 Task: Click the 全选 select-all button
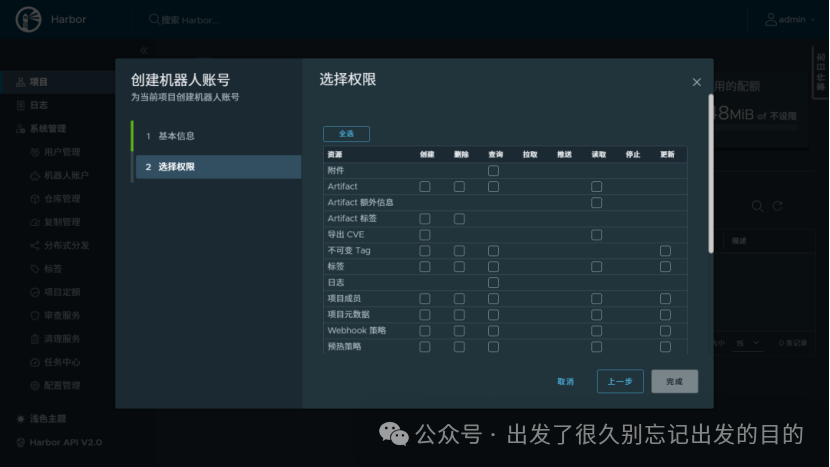pyautogui.click(x=346, y=134)
